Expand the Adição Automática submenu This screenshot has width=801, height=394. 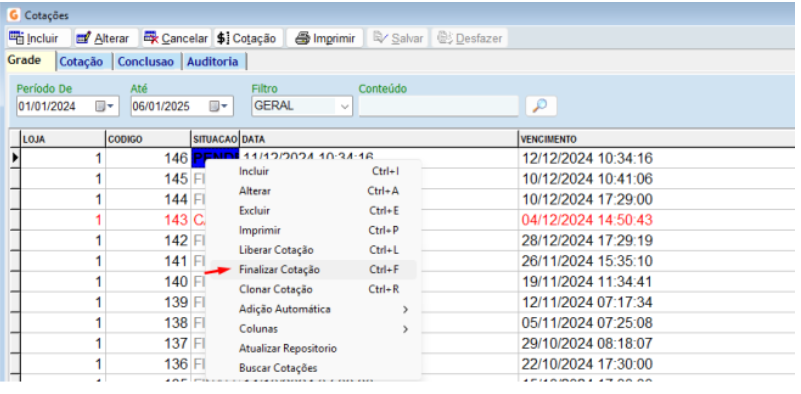click(313, 309)
